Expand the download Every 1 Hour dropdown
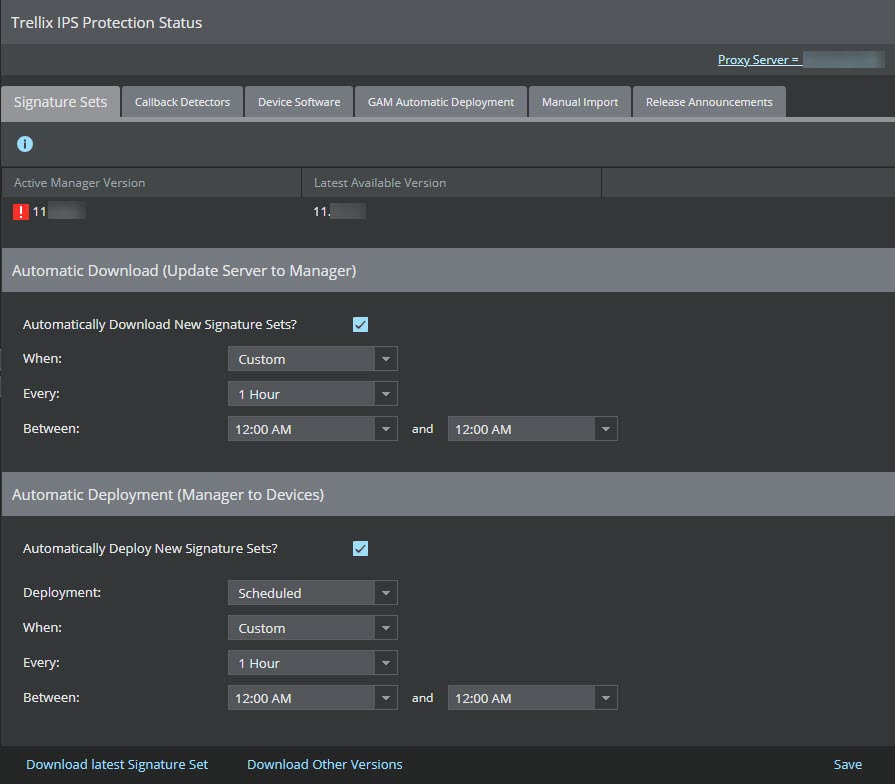The width and height of the screenshot is (895, 784). (x=312, y=394)
